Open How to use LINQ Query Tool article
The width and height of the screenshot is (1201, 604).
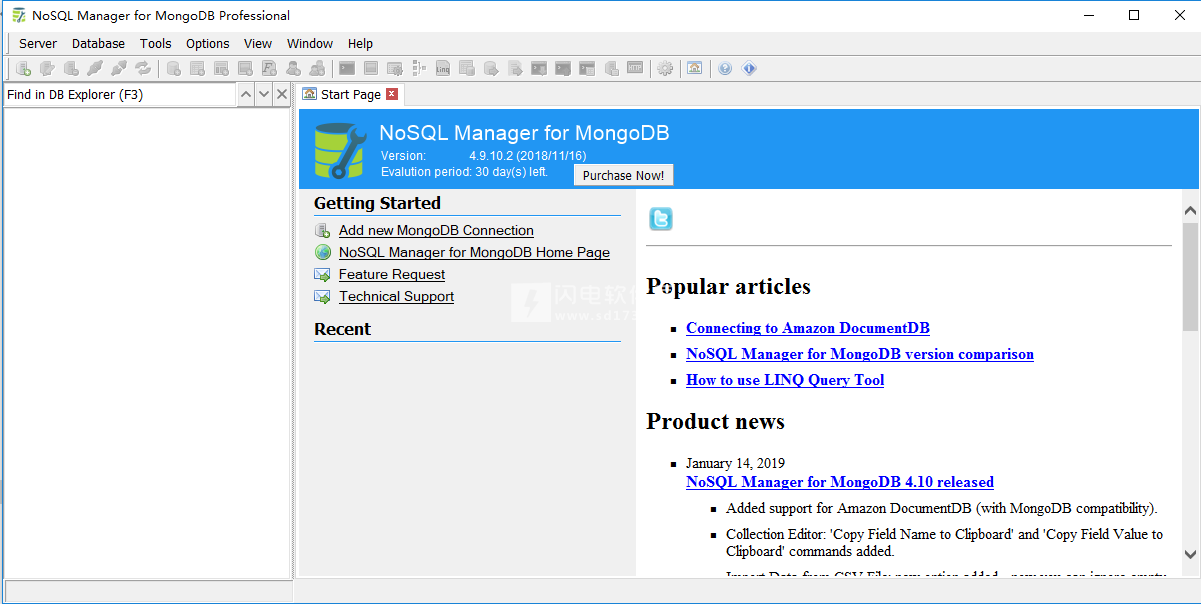(x=785, y=380)
